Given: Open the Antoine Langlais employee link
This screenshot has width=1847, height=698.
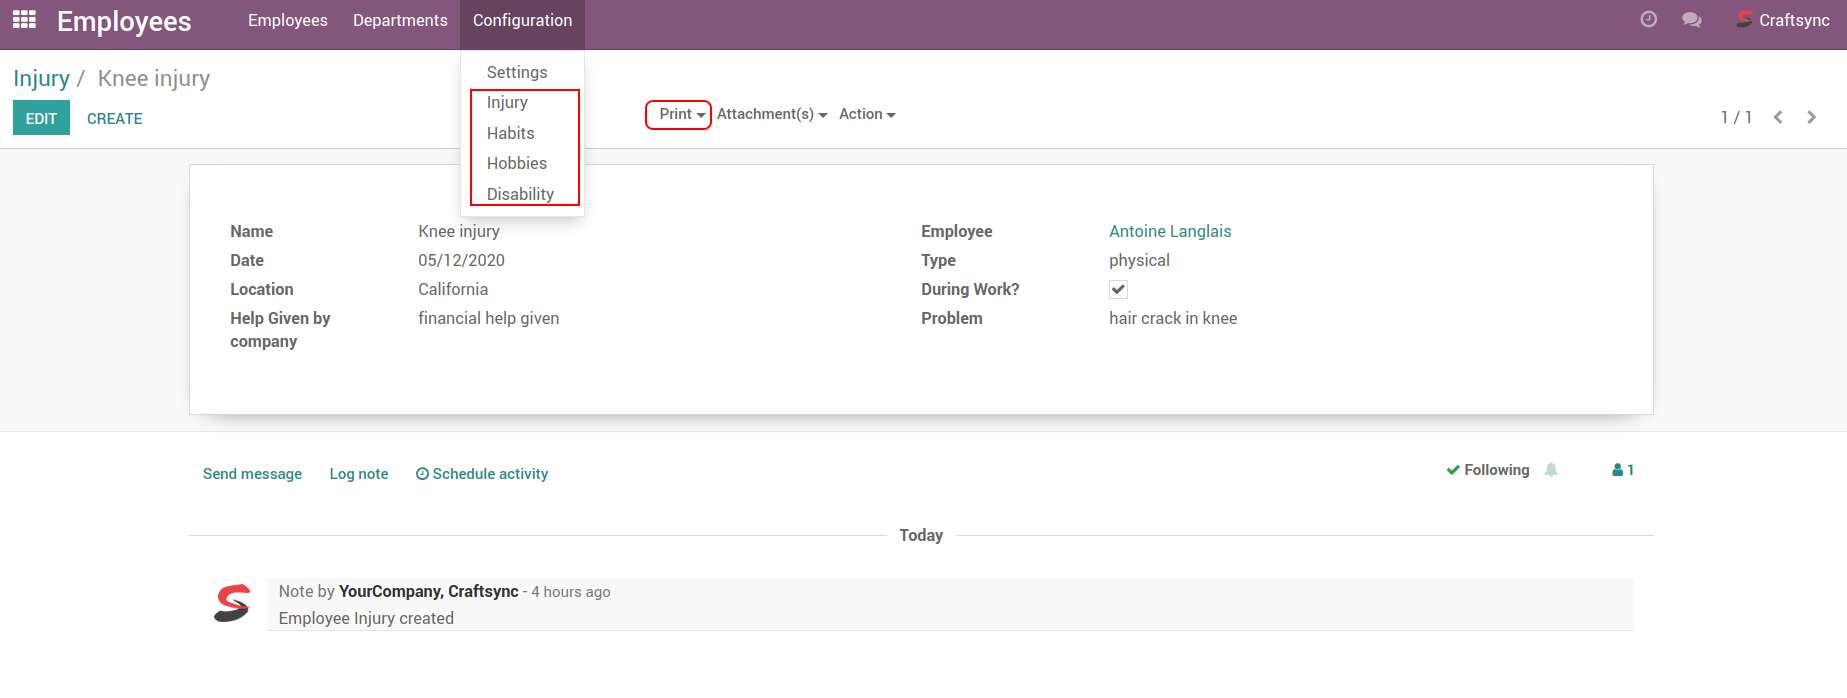Looking at the screenshot, I should coord(1170,231).
